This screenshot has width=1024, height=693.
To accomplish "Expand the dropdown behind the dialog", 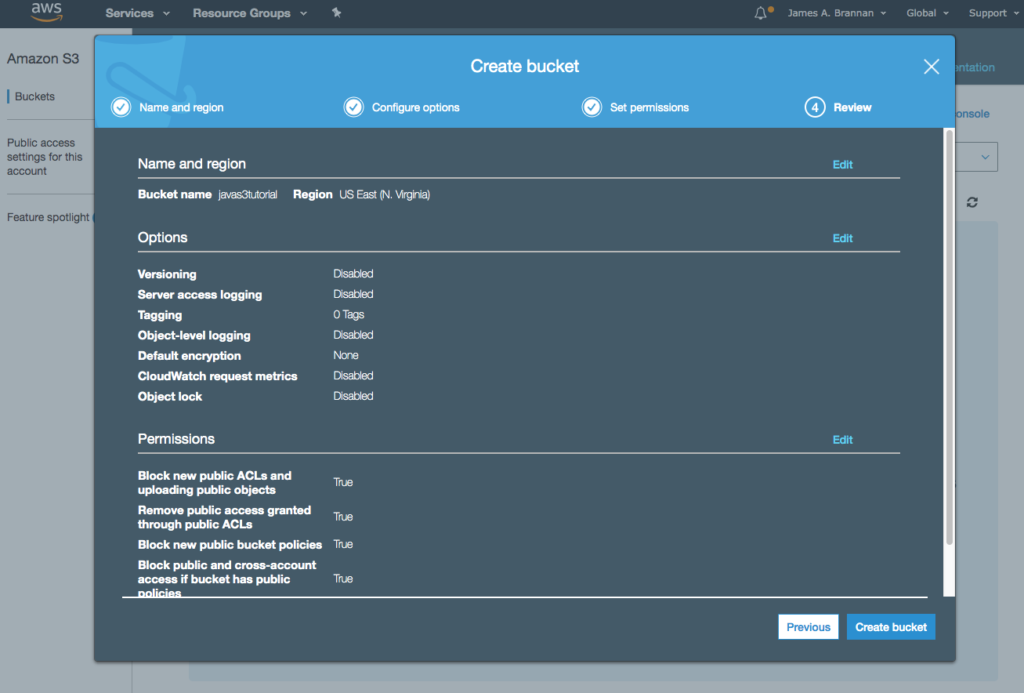I will (985, 157).
